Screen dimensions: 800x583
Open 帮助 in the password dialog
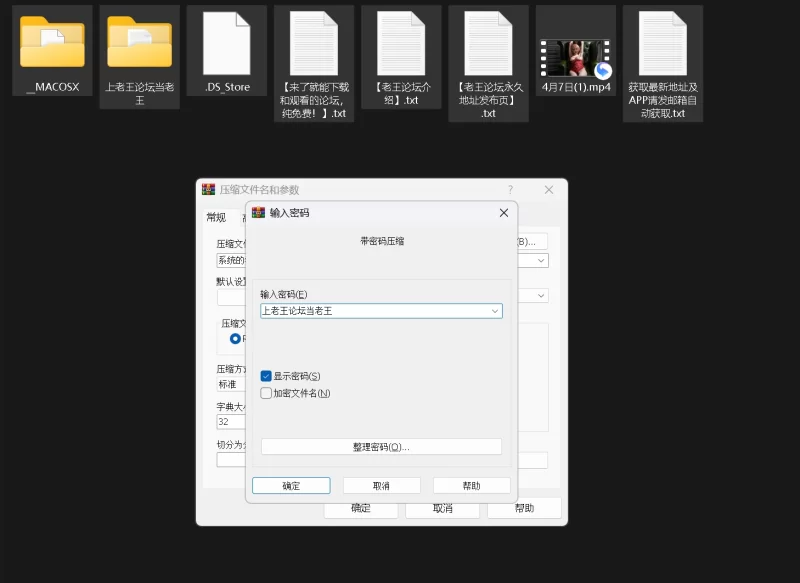pyautogui.click(x=471, y=486)
